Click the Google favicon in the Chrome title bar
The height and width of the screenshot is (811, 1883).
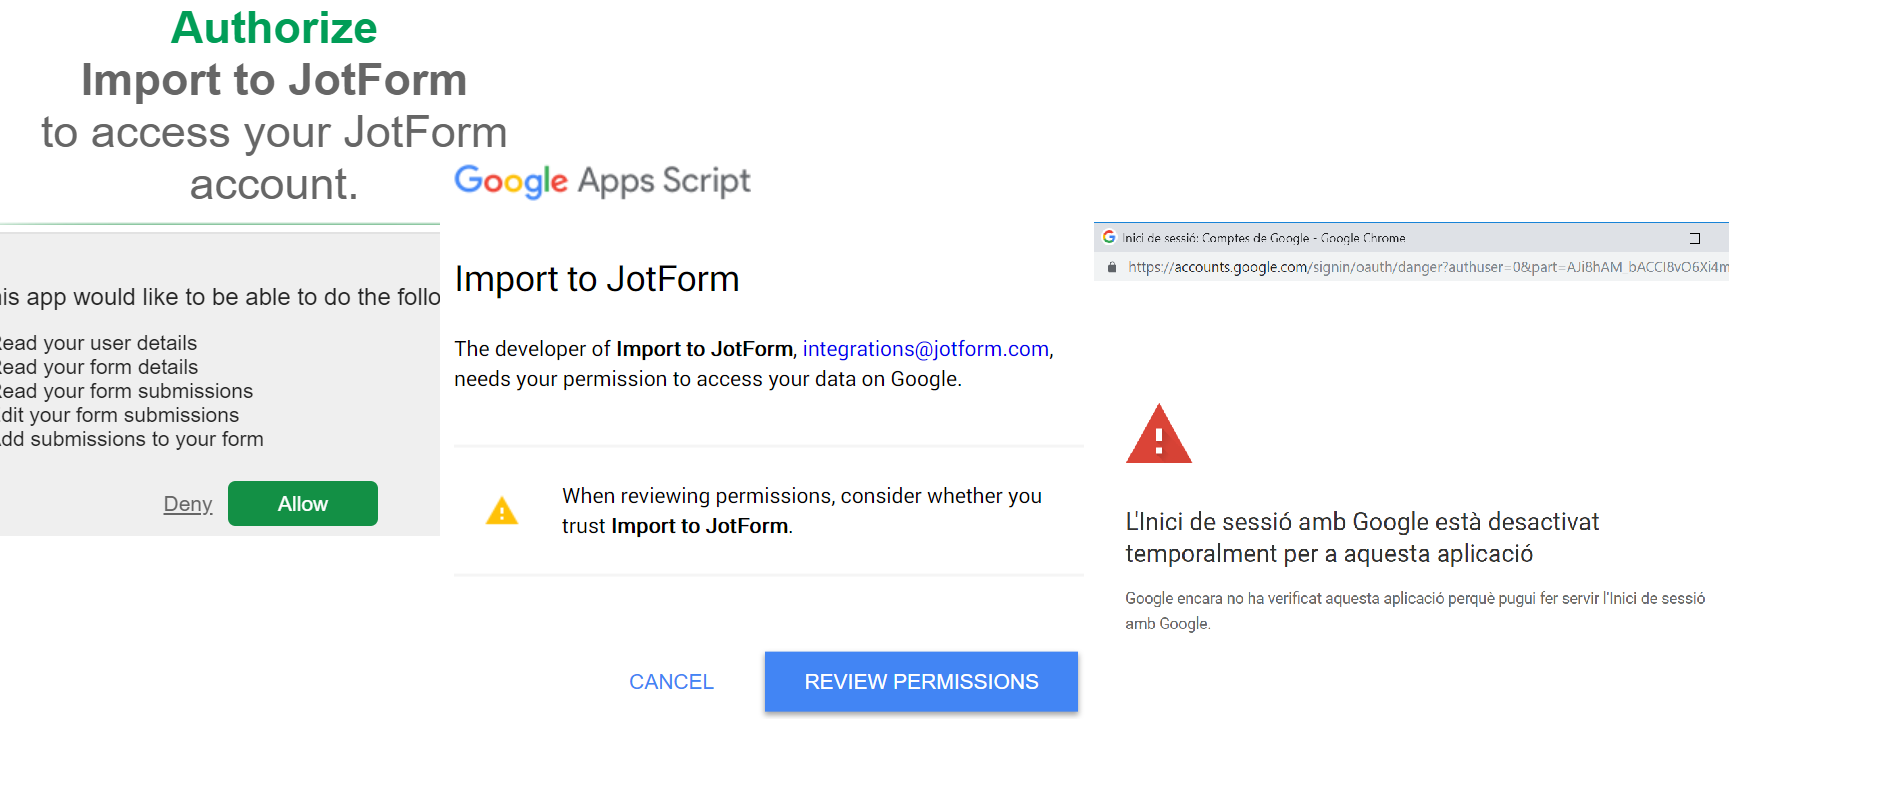pos(1109,237)
